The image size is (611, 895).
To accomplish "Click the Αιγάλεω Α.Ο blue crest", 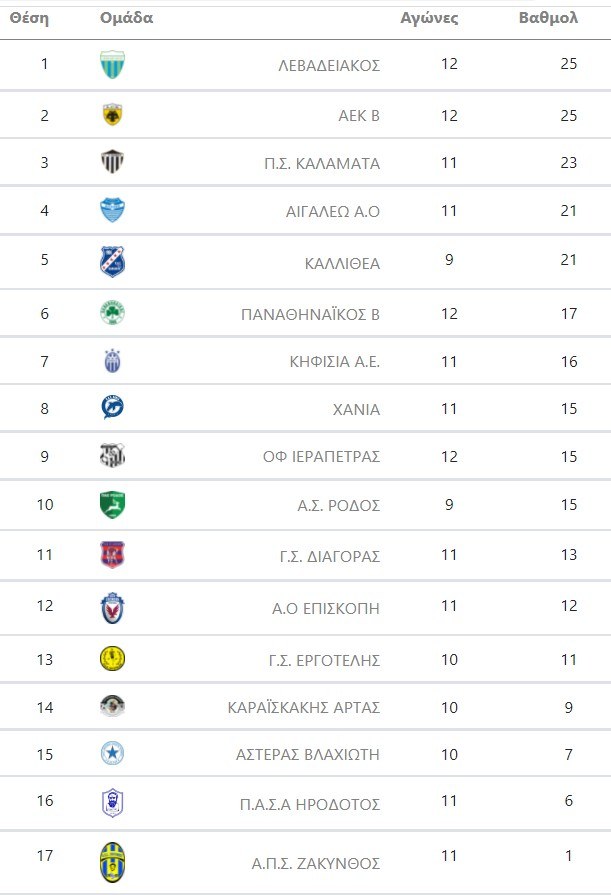I will pos(113,210).
